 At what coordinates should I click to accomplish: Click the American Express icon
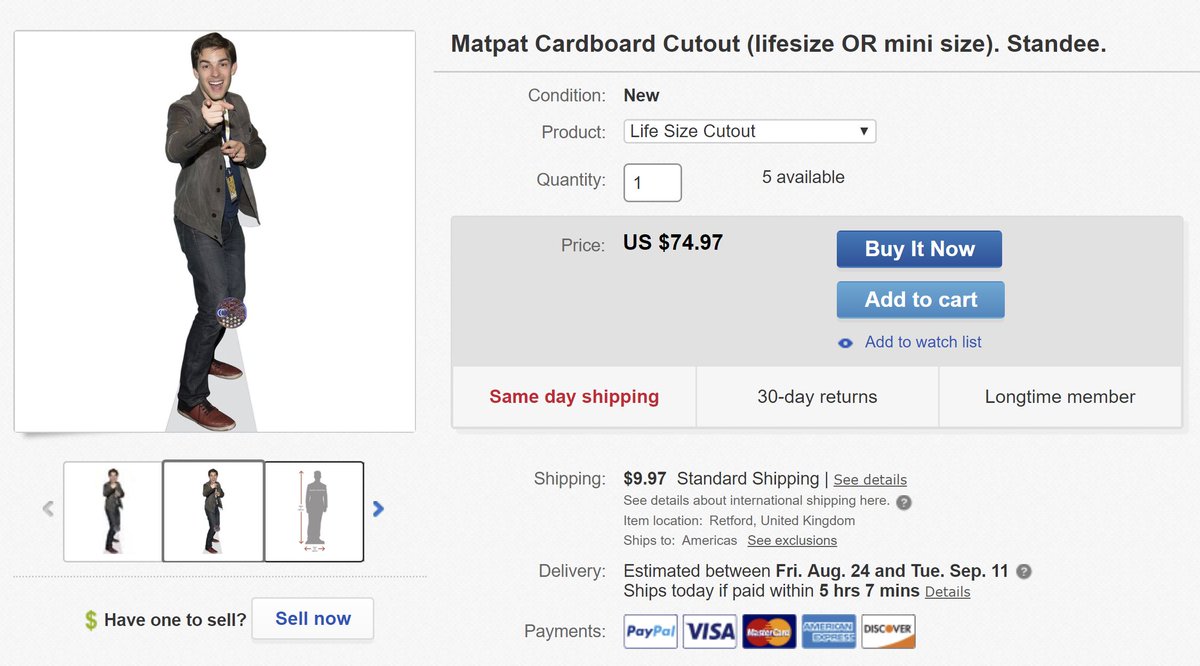(x=828, y=631)
